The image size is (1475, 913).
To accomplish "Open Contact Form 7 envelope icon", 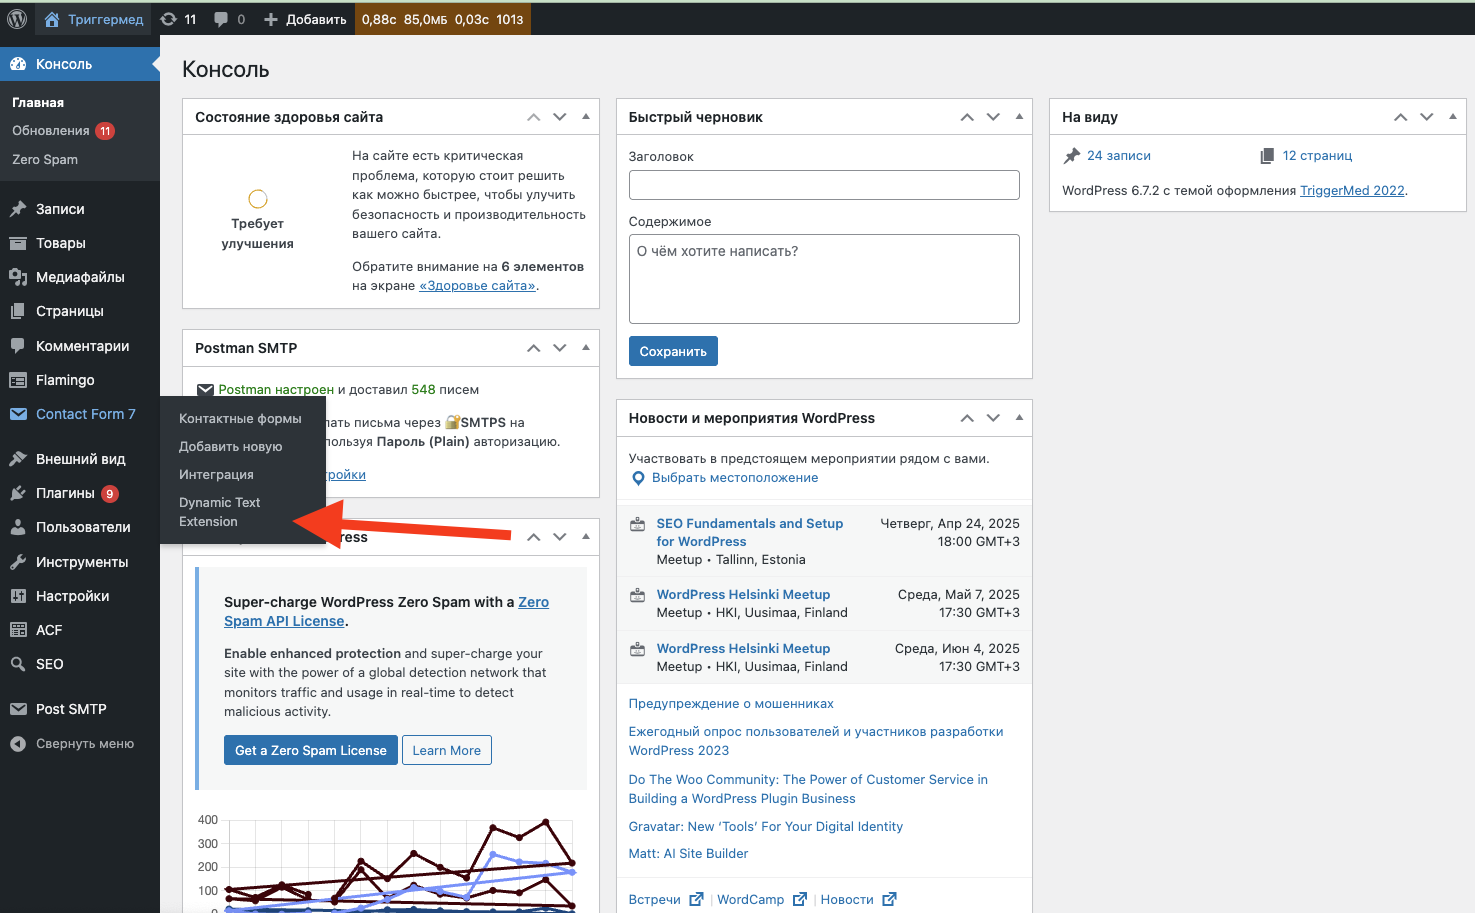I will [x=18, y=414].
